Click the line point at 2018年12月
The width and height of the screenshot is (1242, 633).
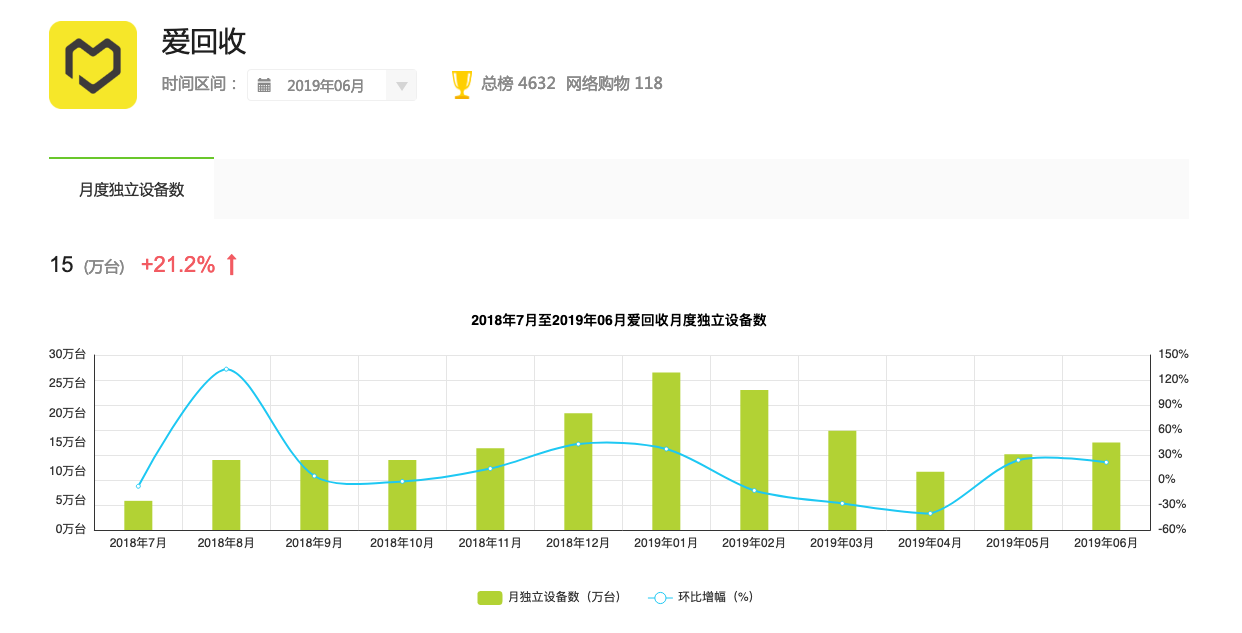click(x=578, y=444)
